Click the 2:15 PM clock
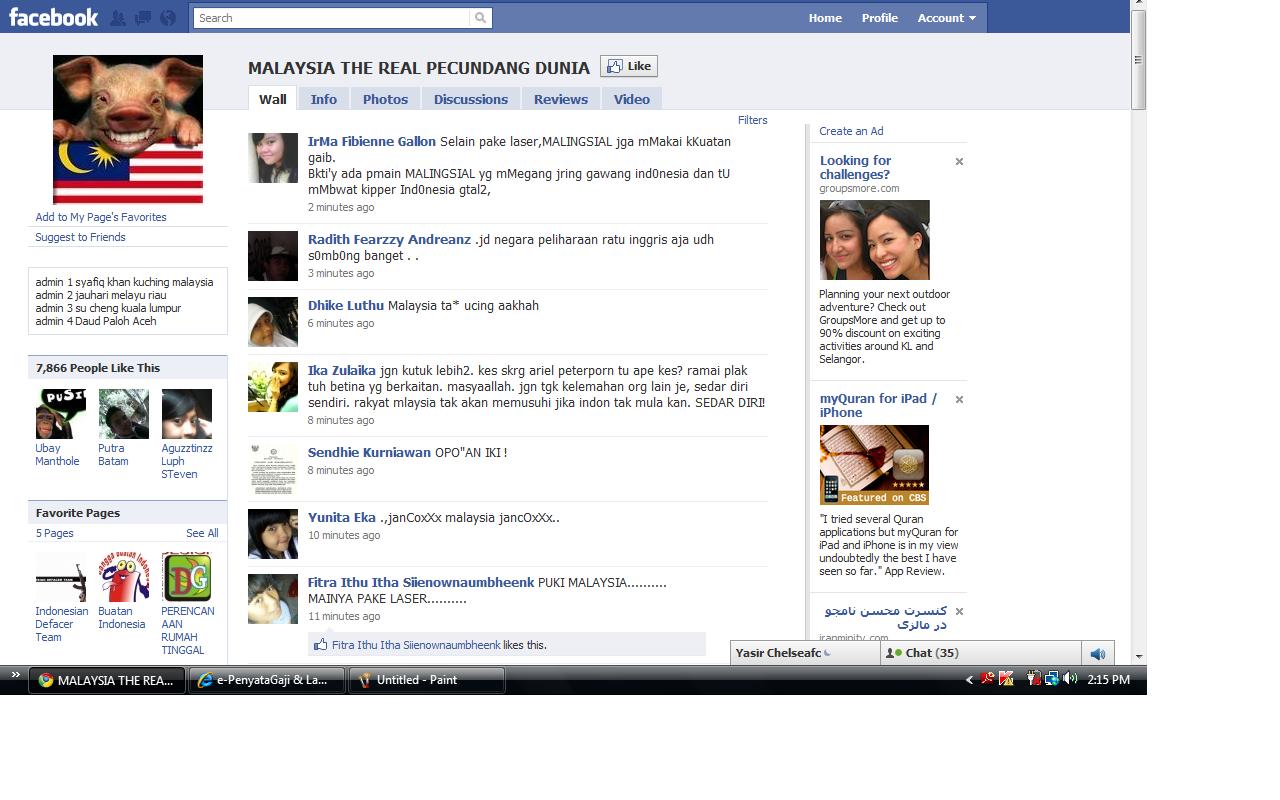Image resolution: width=1280 pixels, height=800 pixels. (1108, 680)
